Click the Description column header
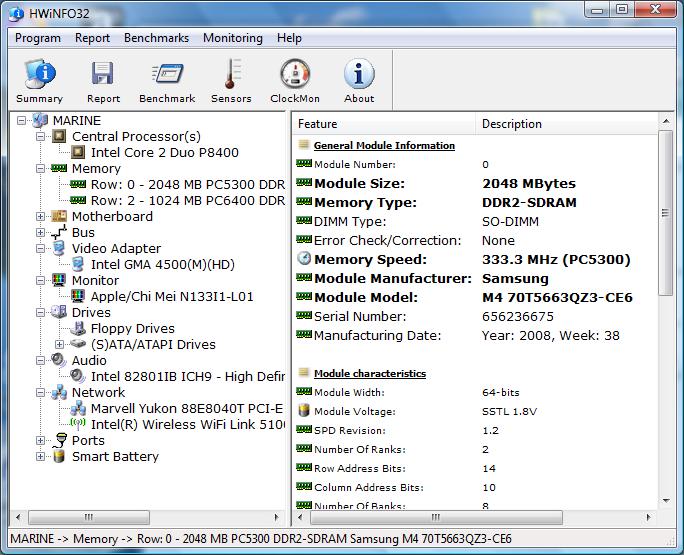Screen dimensions: 684x555 (567, 124)
